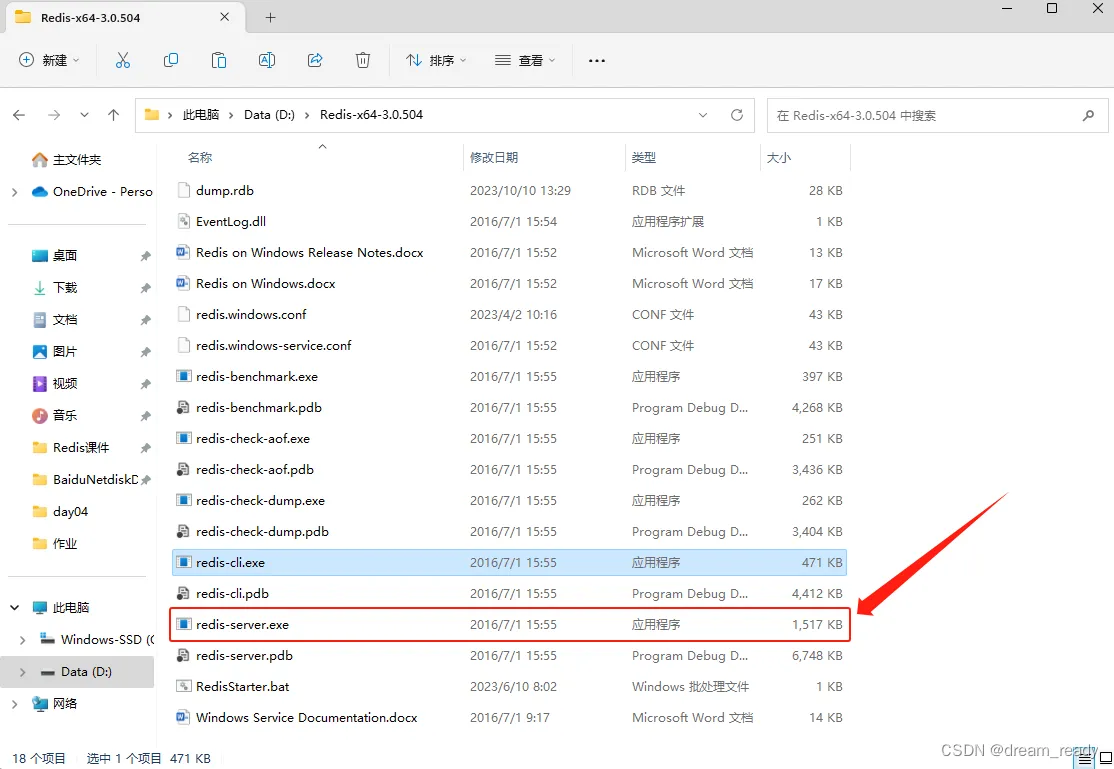This screenshot has height=769, width=1114.
Task: Click the Delete trash icon
Action: tap(362, 60)
